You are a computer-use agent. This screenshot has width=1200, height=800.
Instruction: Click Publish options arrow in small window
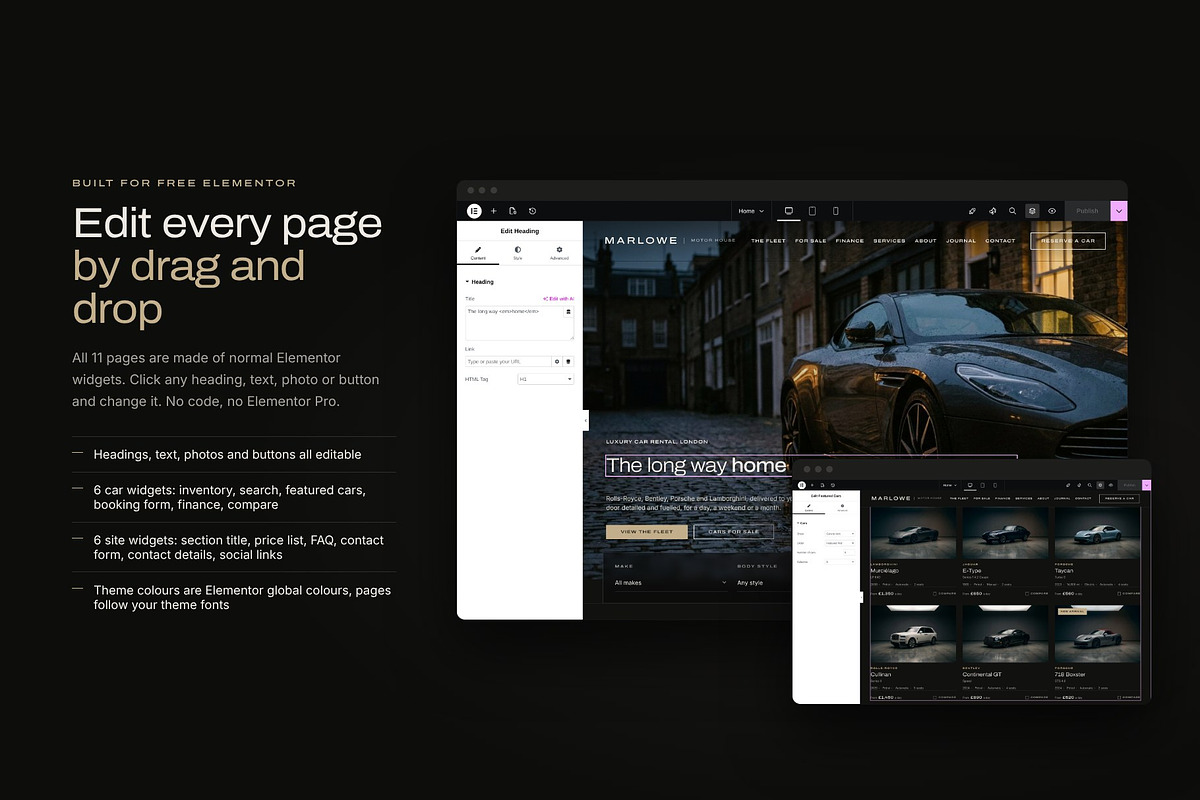1146,485
